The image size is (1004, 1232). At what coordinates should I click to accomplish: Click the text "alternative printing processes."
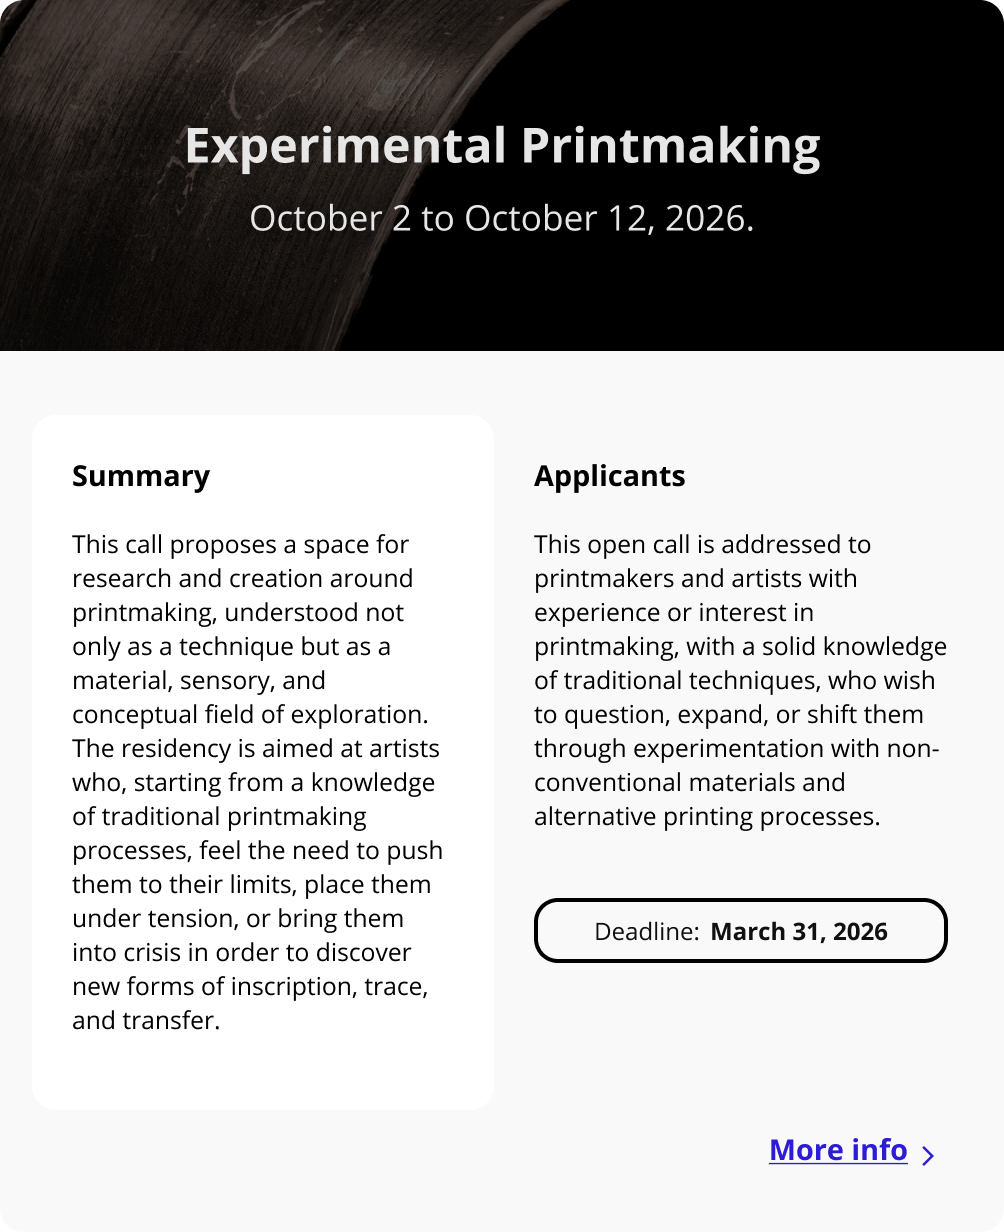[x=707, y=817]
